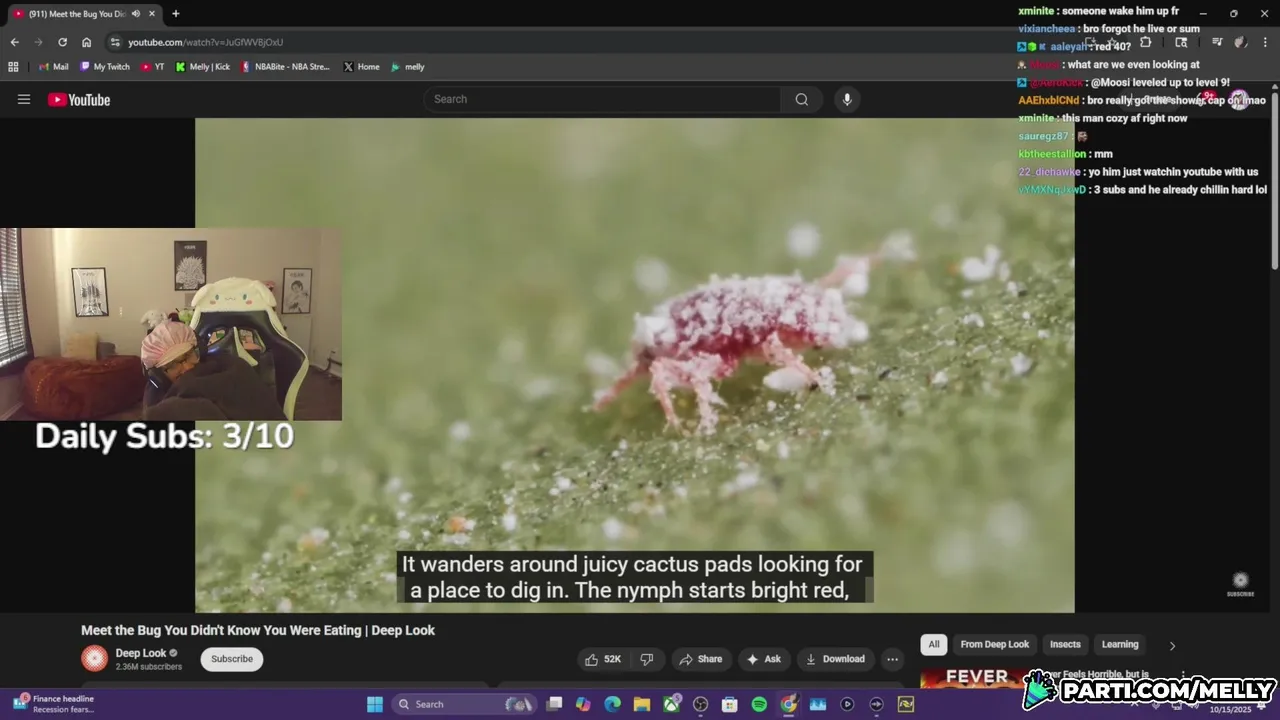The image size is (1280, 720).
Task: Click the Share button
Action: [x=700, y=659]
